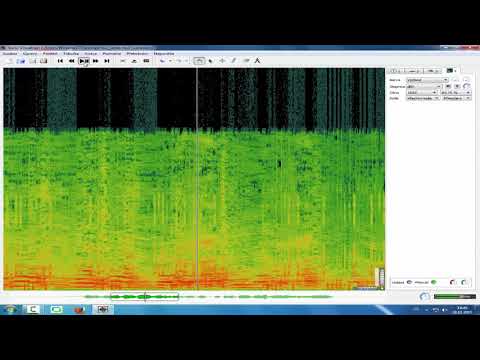Jump playback to the end
Screen dimensions: 480x360
107,61
